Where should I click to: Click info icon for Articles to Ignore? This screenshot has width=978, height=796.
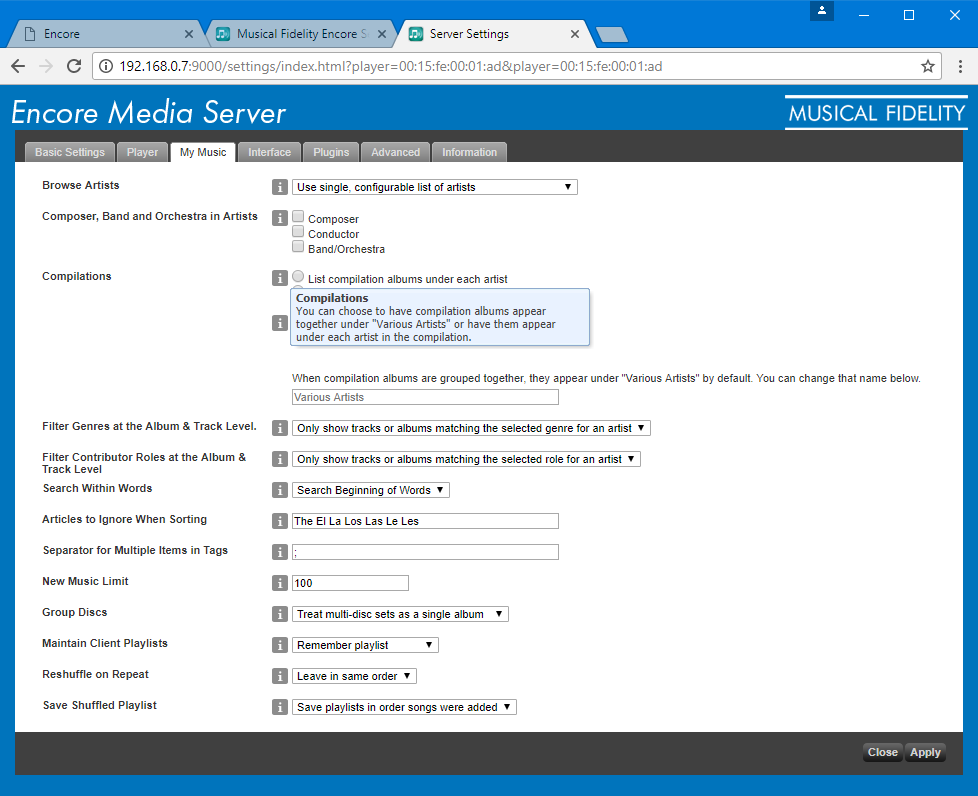(279, 521)
